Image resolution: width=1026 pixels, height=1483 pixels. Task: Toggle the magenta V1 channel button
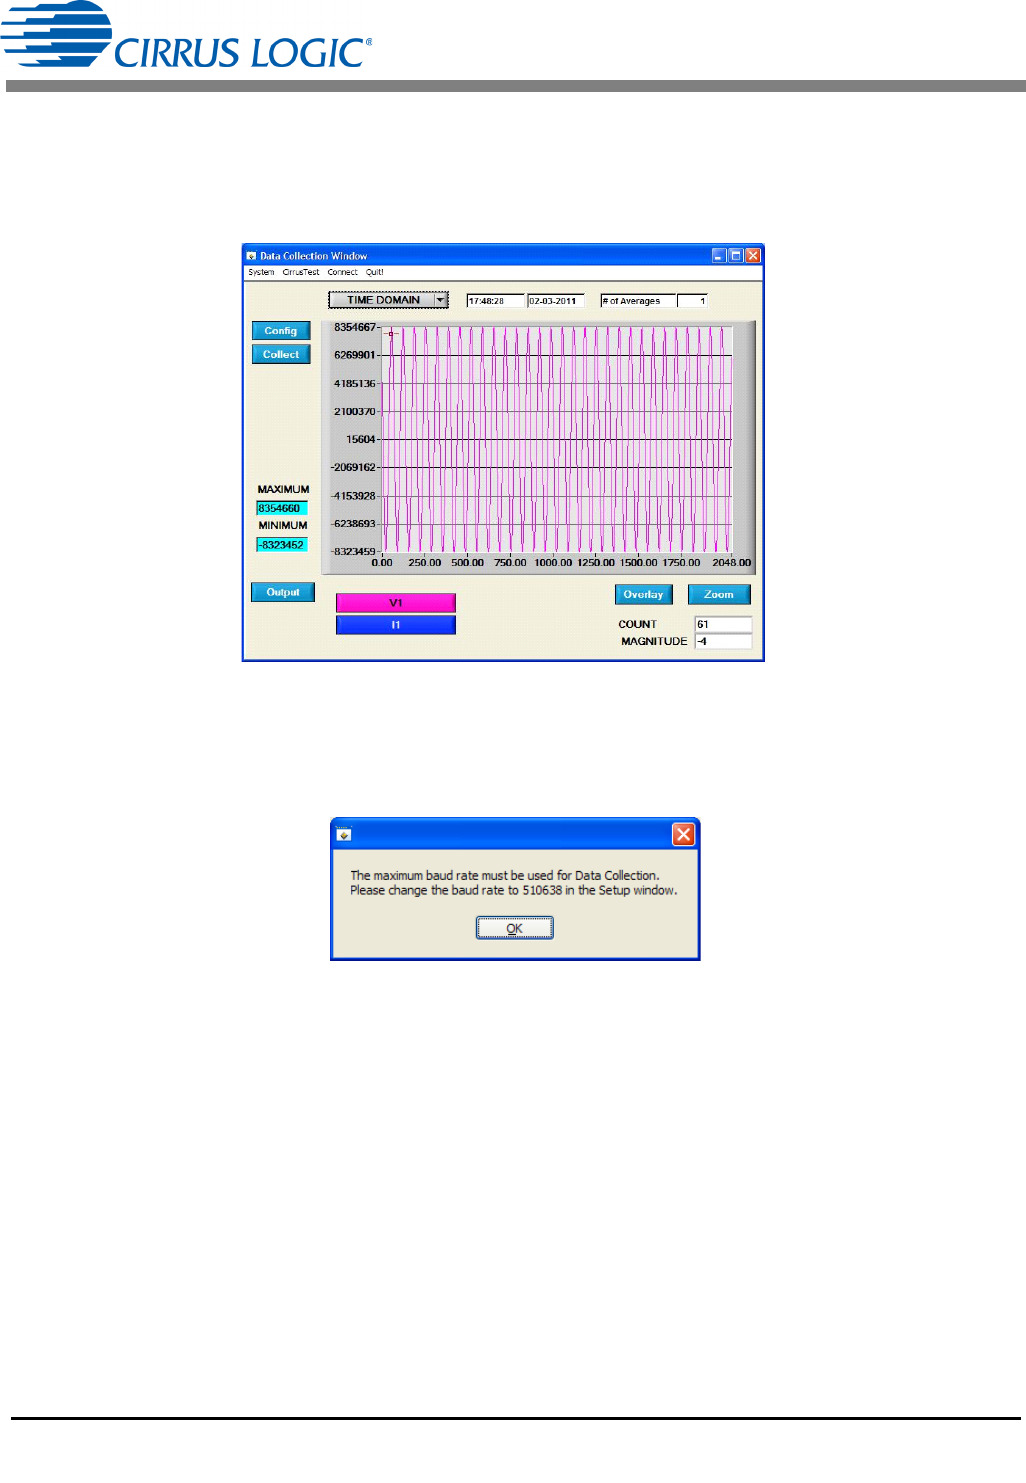[396, 603]
